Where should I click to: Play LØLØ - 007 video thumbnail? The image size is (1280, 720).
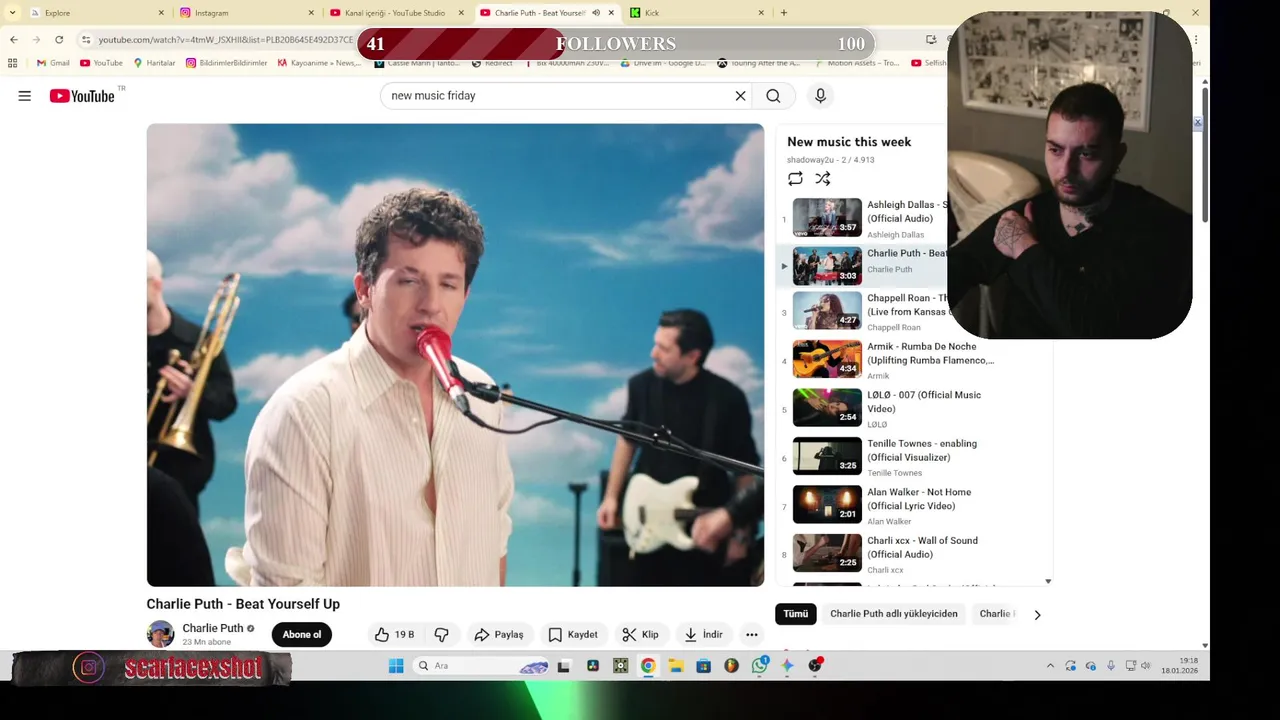point(827,407)
